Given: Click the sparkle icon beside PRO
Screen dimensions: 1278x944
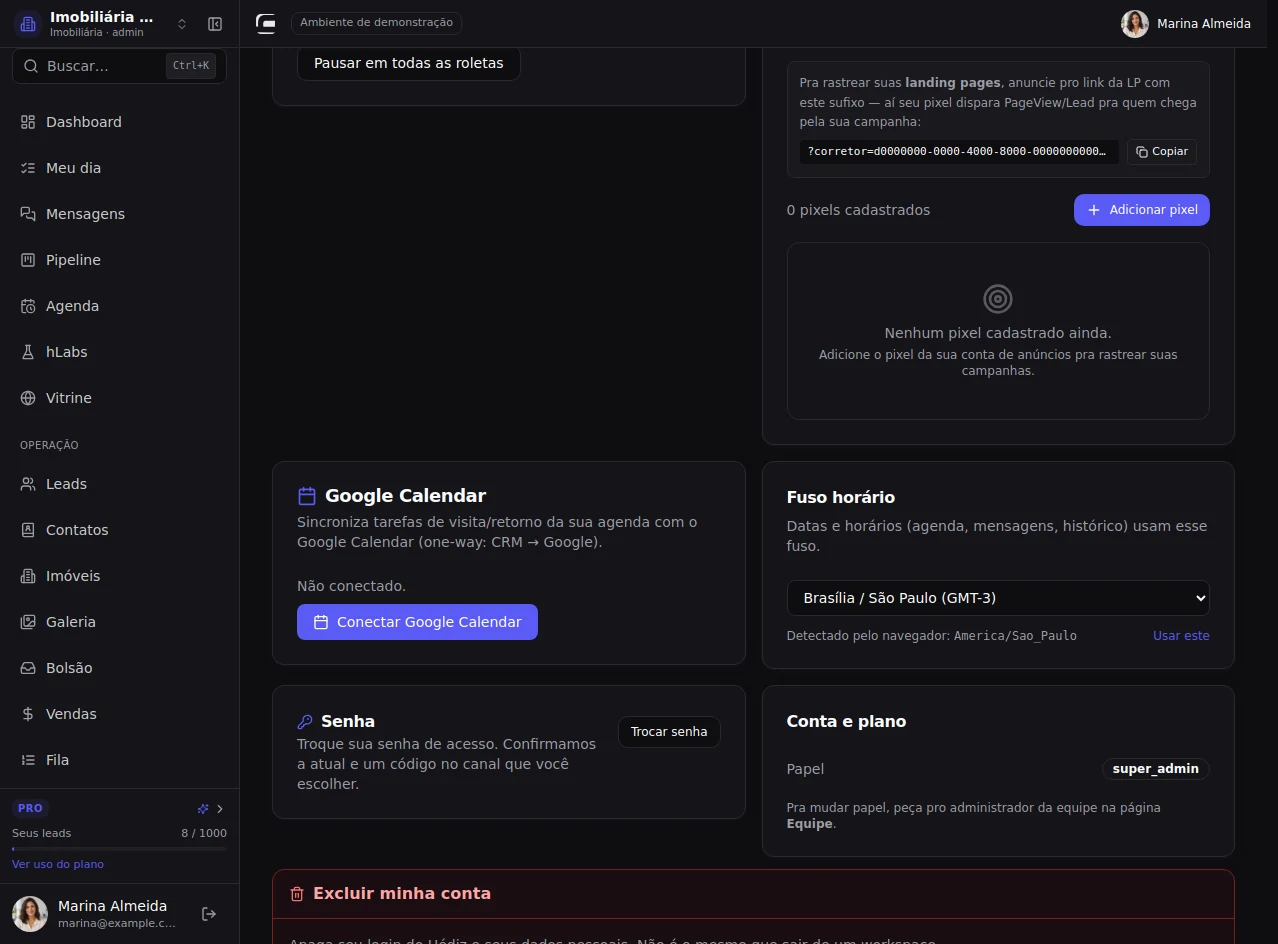Looking at the screenshot, I should click(203, 808).
